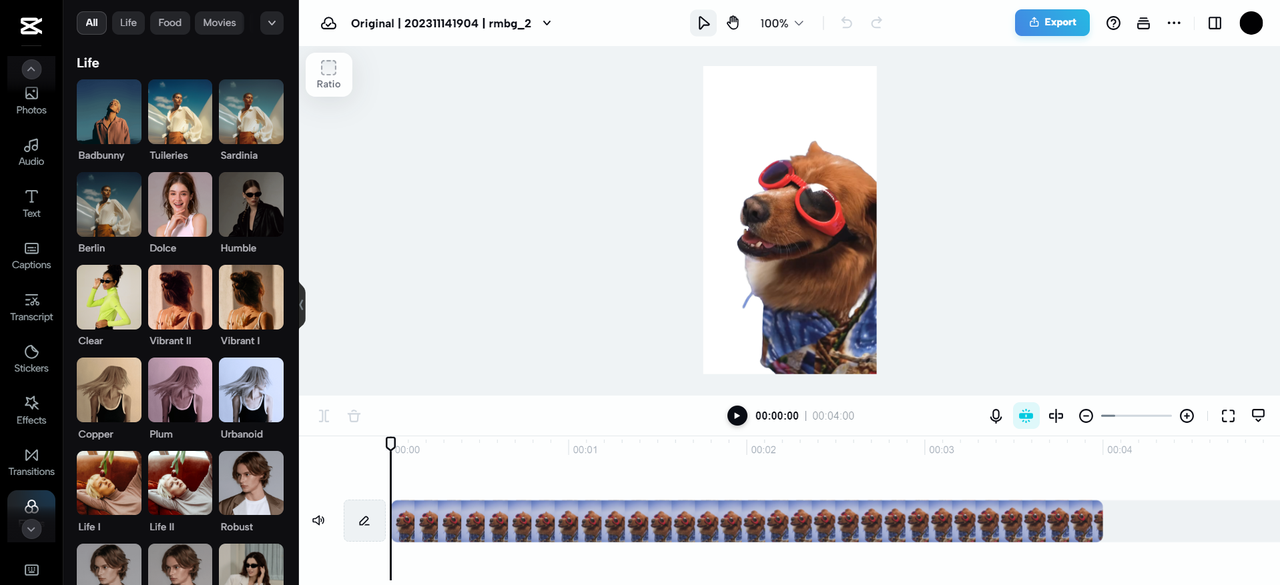The image size is (1280, 585).
Task: Expand the filter category dropdown chevron
Action: pyautogui.click(x=272, y=23)
